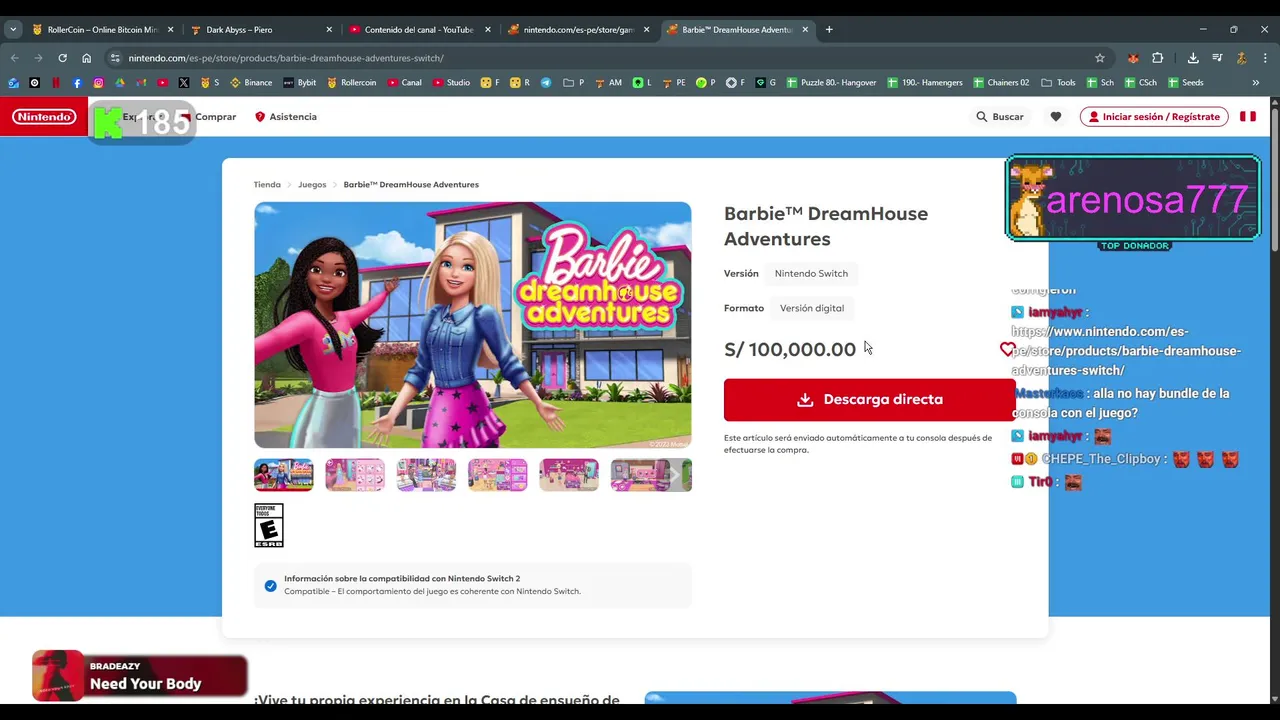Open the Chrome three-dot menu
This screenshot has width=1280, height=720.
[1264, 58]
